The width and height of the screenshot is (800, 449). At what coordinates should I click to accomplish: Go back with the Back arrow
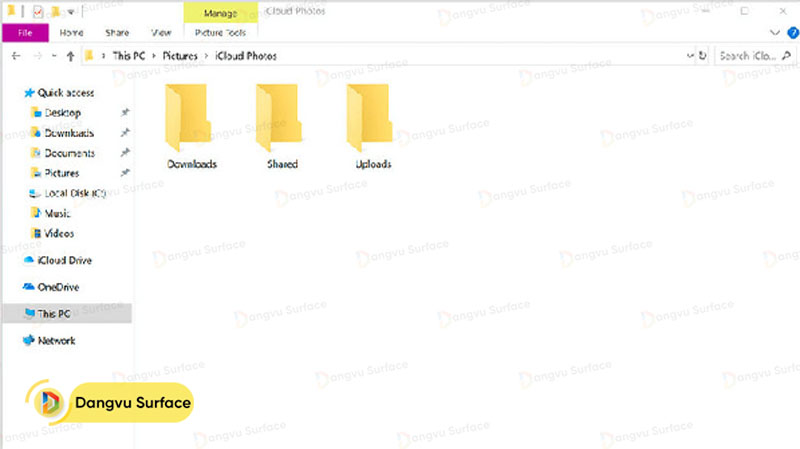pyautogui.click(x=16, y=56)
